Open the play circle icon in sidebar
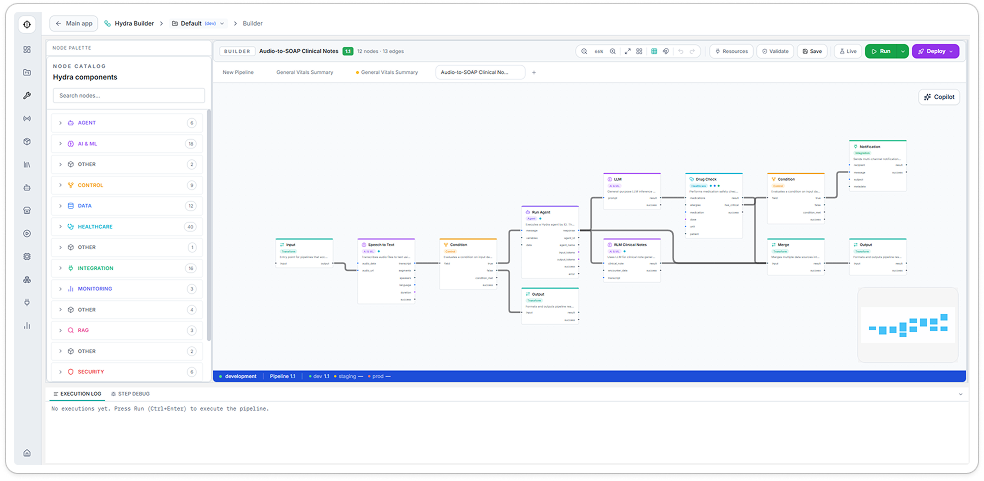984x481 pixels. [27, 233]
